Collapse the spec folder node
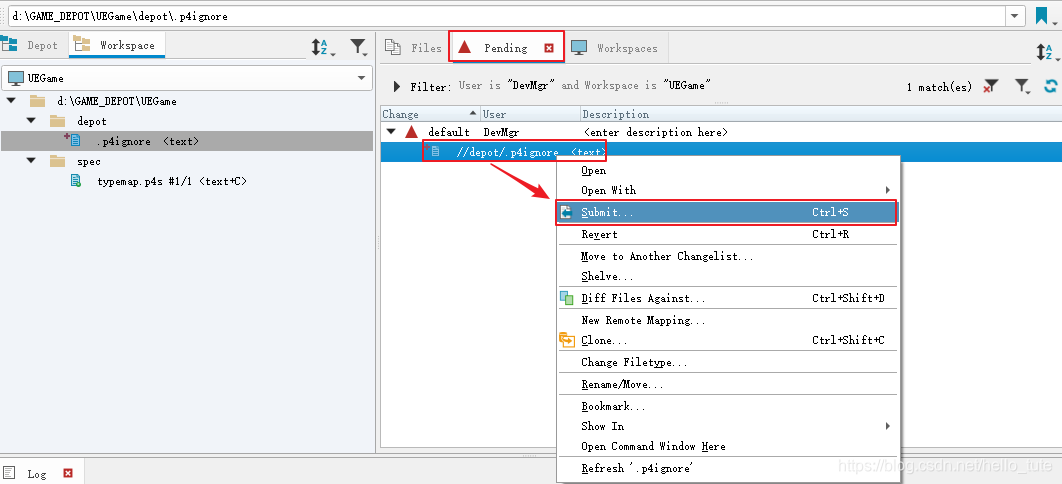 31,161
